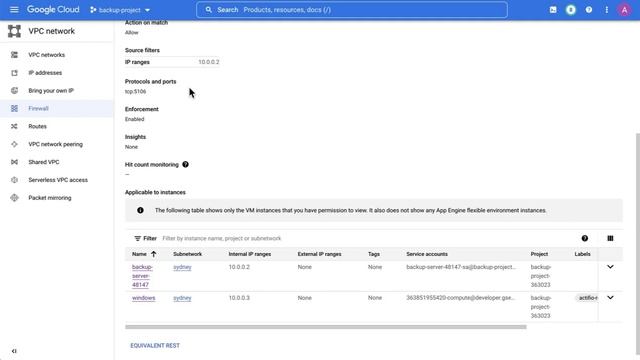Click the Google Cloud logo

pyautogui.click(x=53, y=9)
